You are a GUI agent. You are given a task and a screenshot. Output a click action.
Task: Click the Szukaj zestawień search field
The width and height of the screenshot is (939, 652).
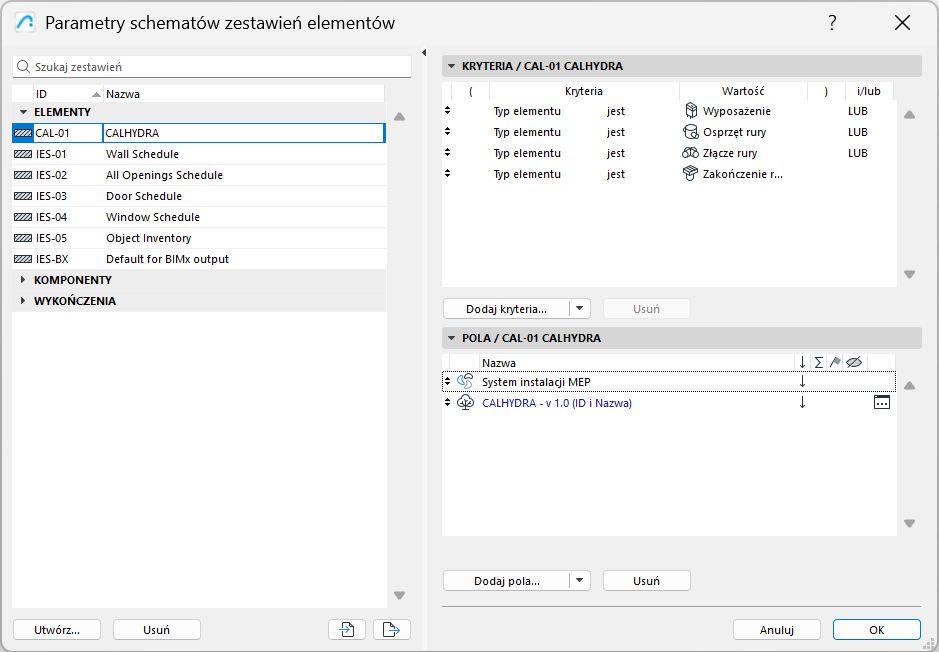pos(200,65)
